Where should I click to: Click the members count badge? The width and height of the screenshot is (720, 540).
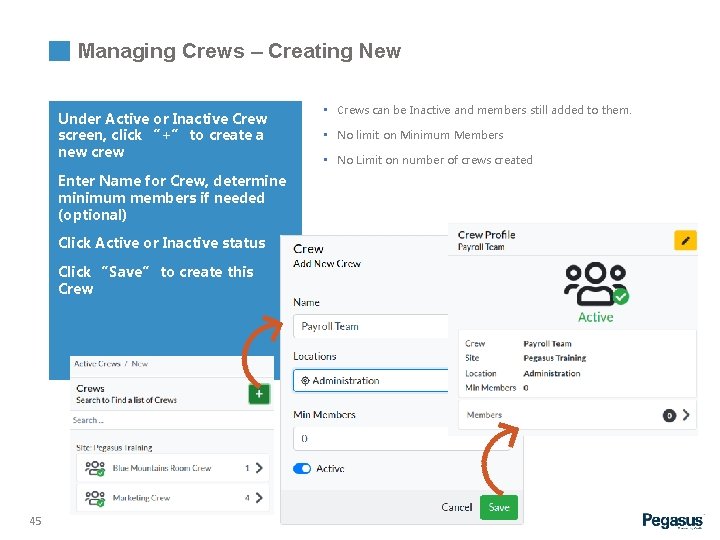pyautogui.click(x=669, y=415)
